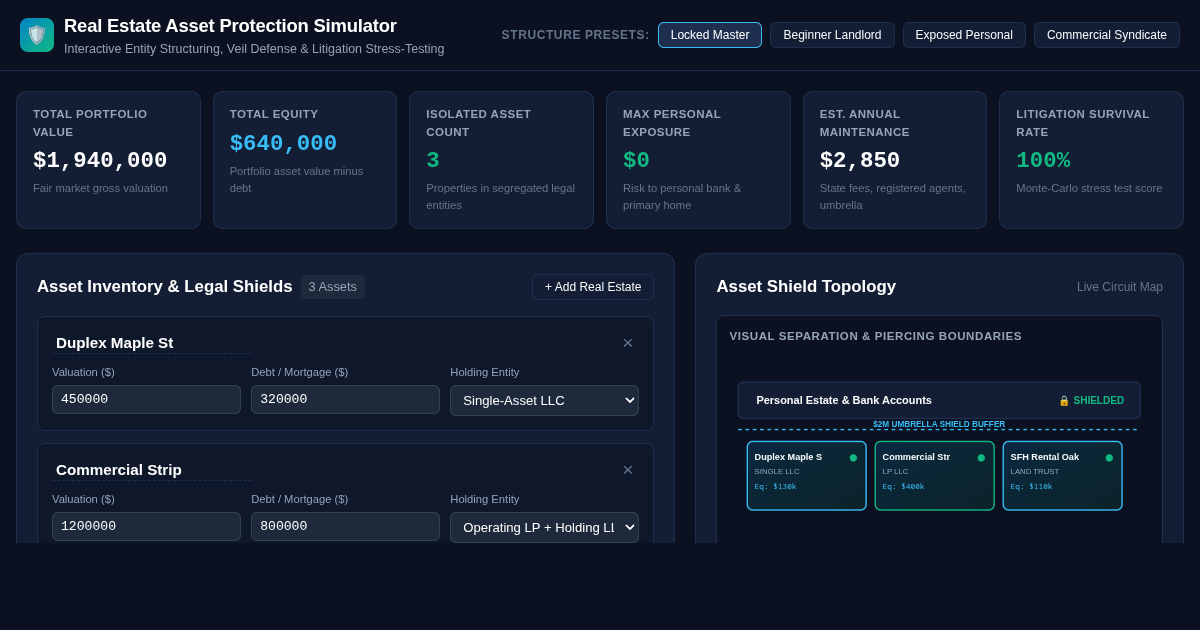Image resolution: width=1200 pixels, height=630 pixels.
Task: Click the Est. Annual Maintenance $2,850 value
Action: (x=860, y=161)
